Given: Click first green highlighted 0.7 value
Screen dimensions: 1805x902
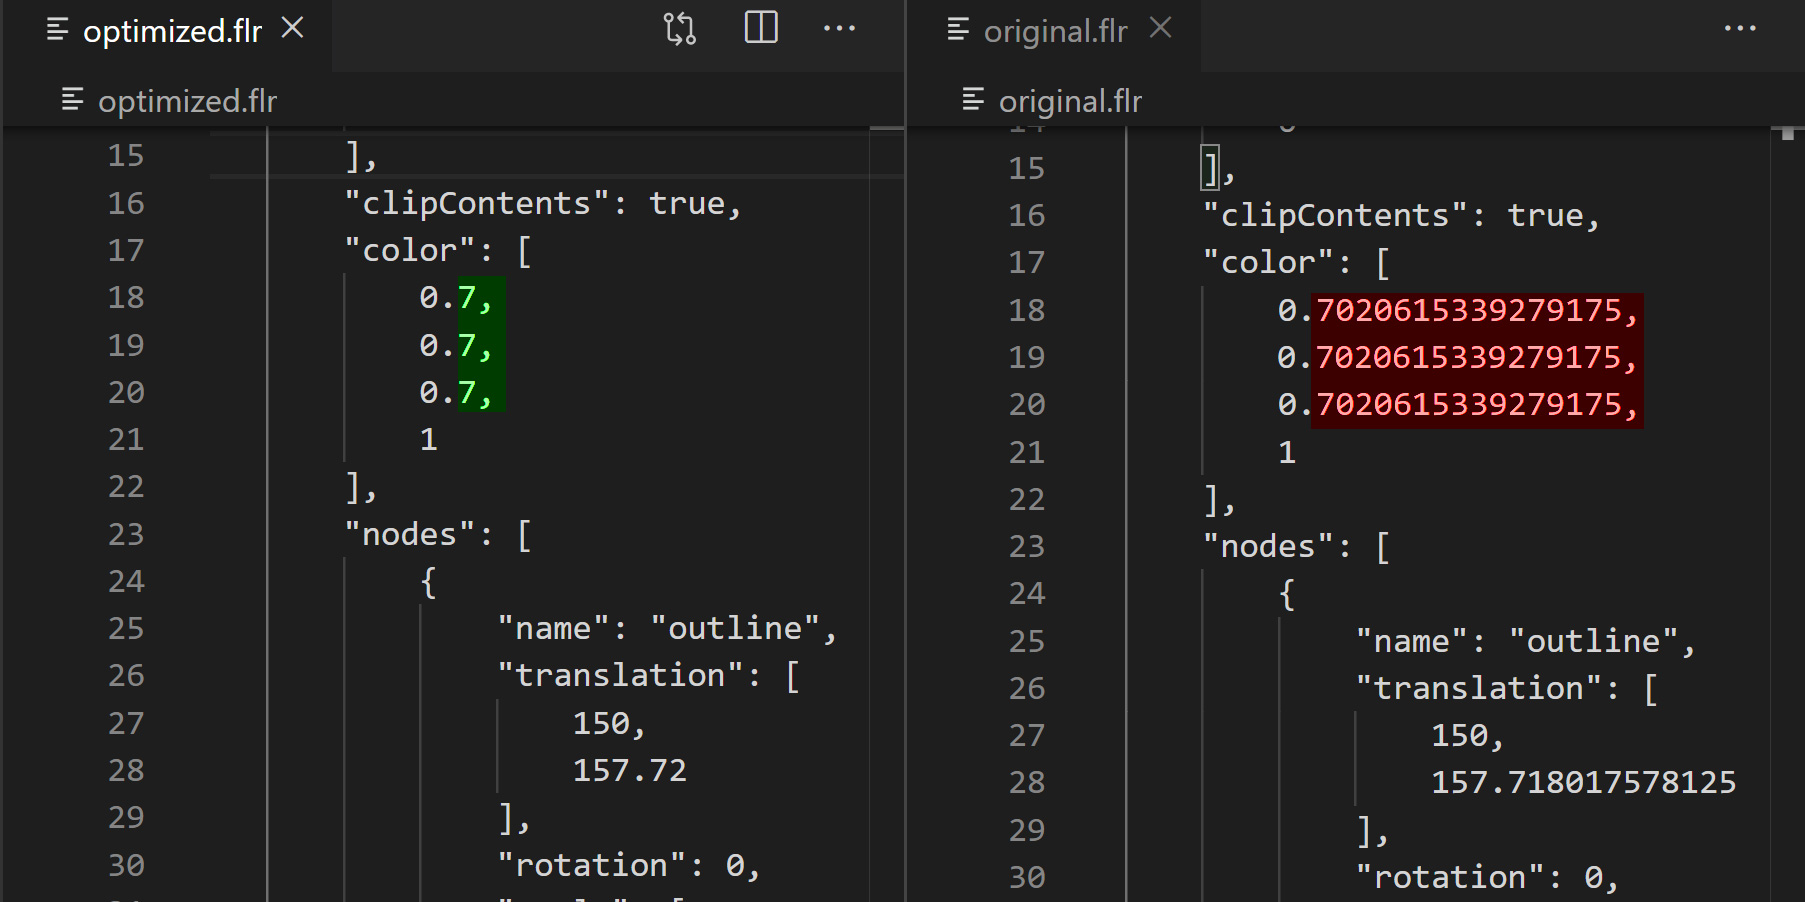Looking at the screenshot, I should (x=455, y=298).
